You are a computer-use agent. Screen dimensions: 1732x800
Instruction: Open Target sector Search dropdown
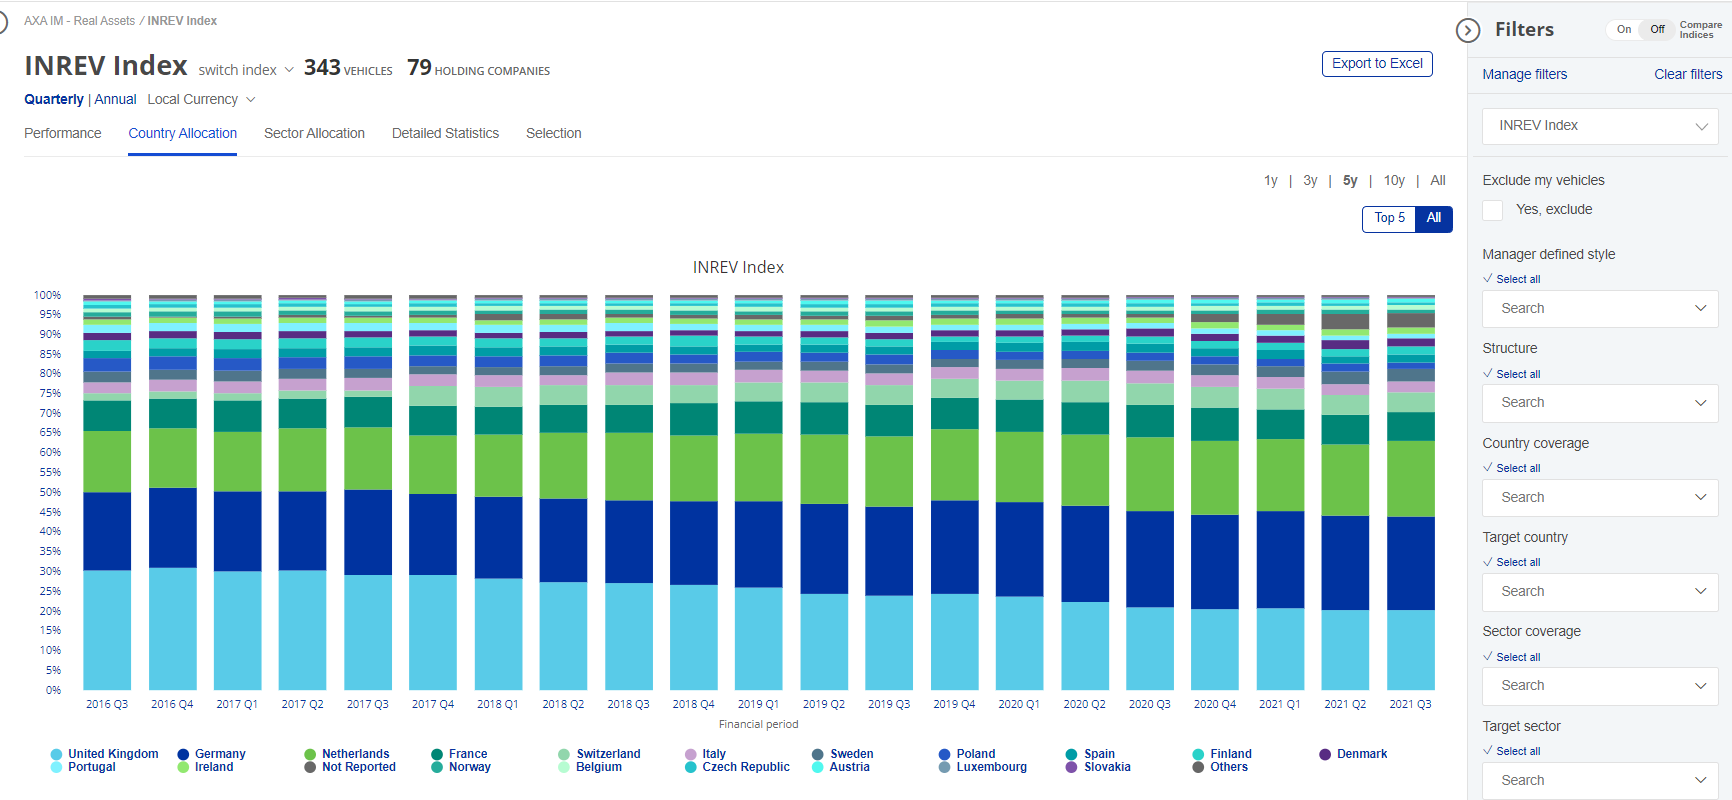pyautogui.click(x=1600, y=780)
